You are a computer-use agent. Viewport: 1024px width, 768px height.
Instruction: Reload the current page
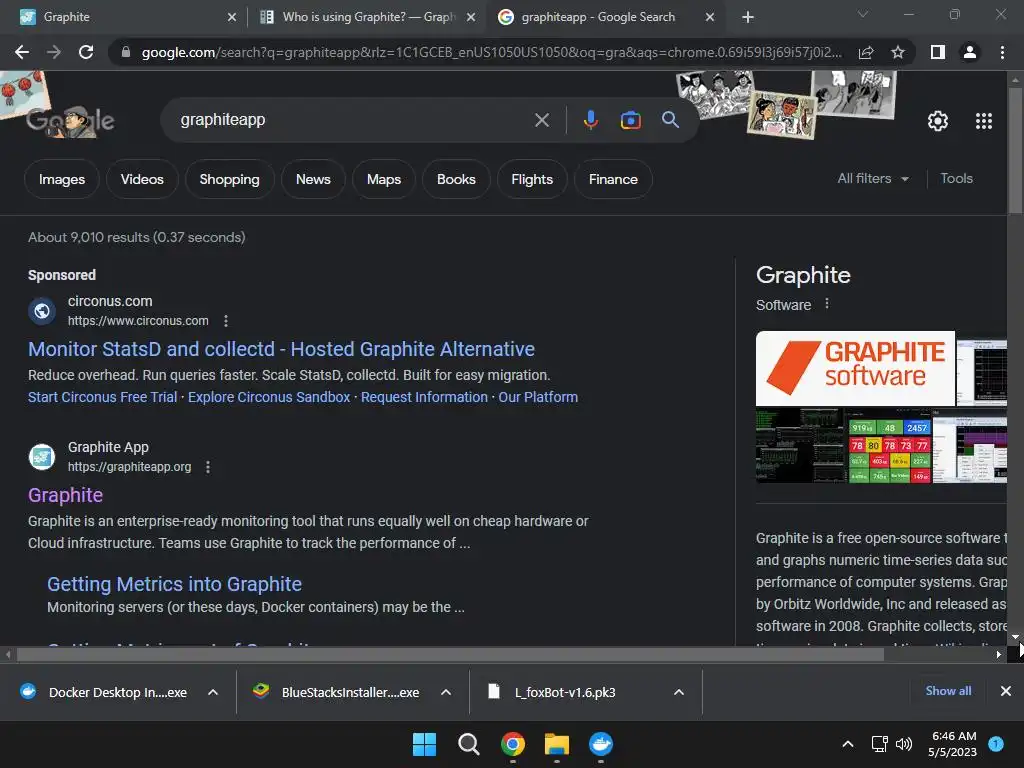[x=86, y=52]
